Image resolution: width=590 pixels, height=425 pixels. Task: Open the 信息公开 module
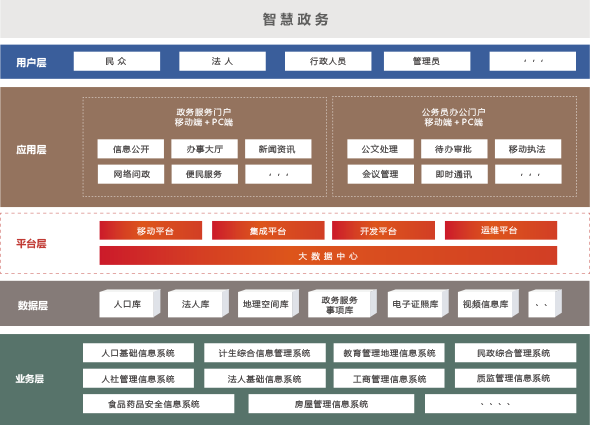tap(131, 149)
